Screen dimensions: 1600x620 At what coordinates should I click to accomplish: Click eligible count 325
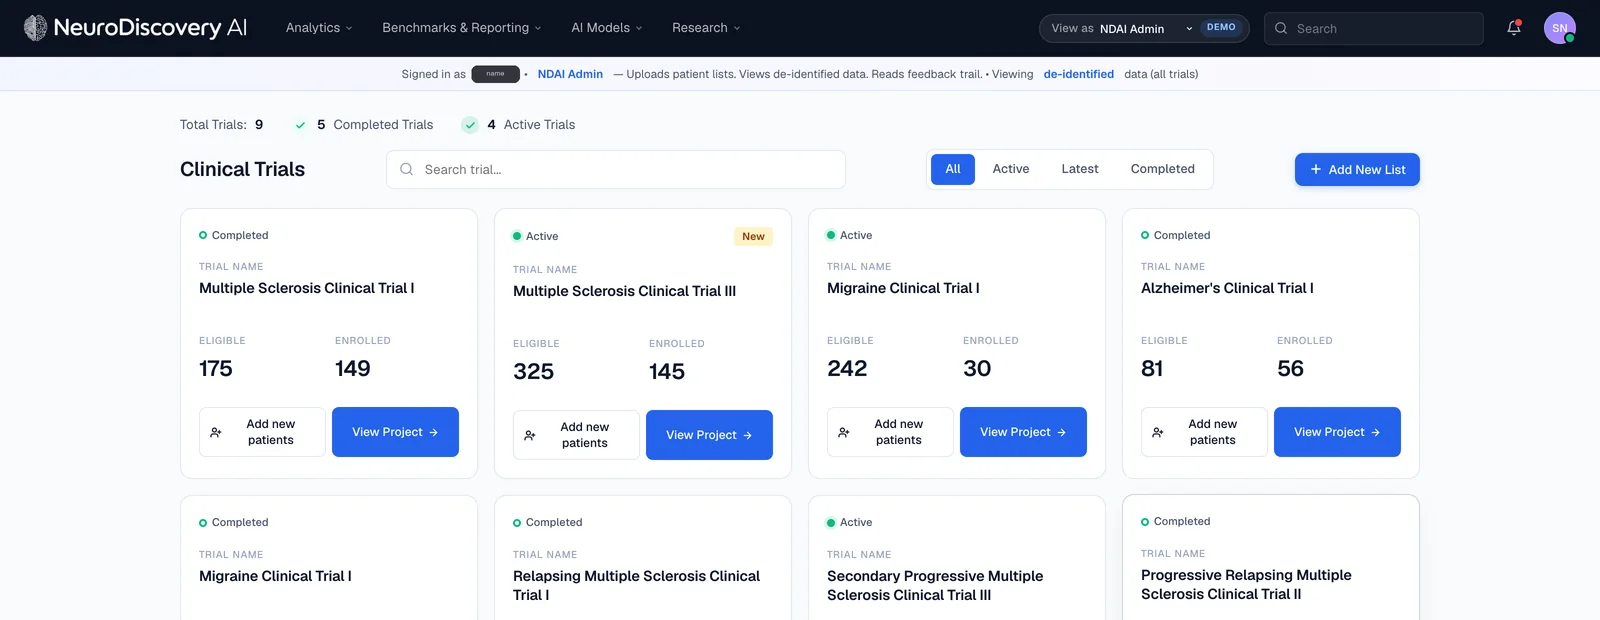tap(533, 372)
